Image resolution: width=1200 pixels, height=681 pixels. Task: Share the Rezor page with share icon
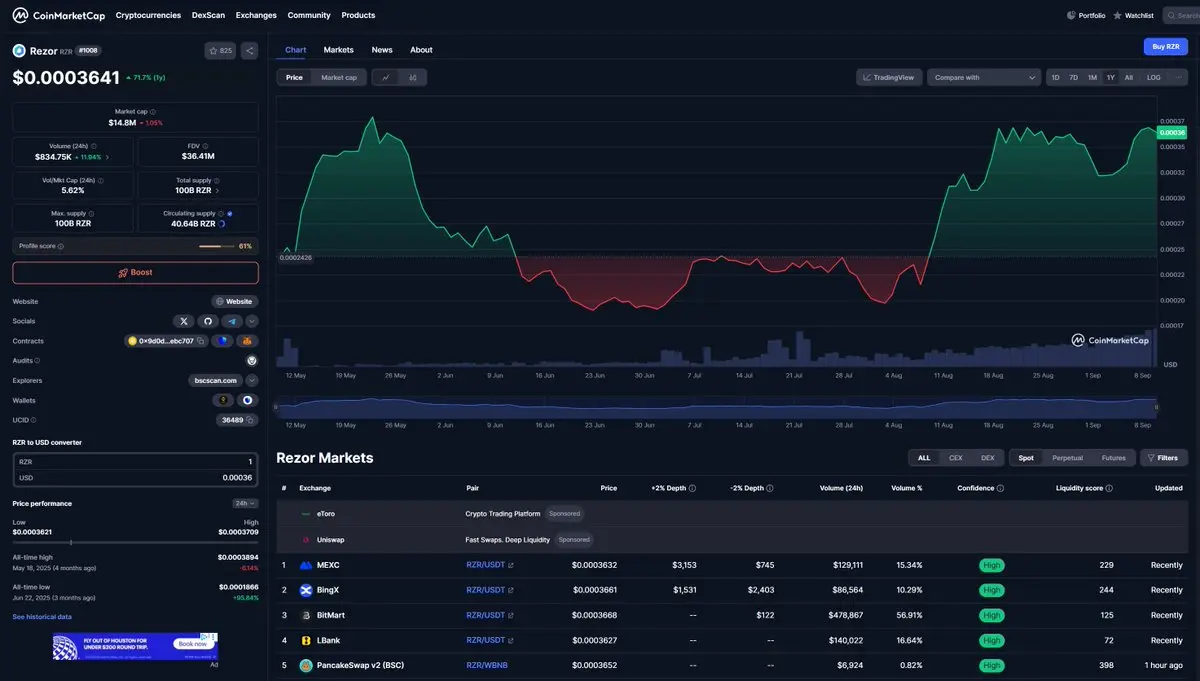click(249, 50)
